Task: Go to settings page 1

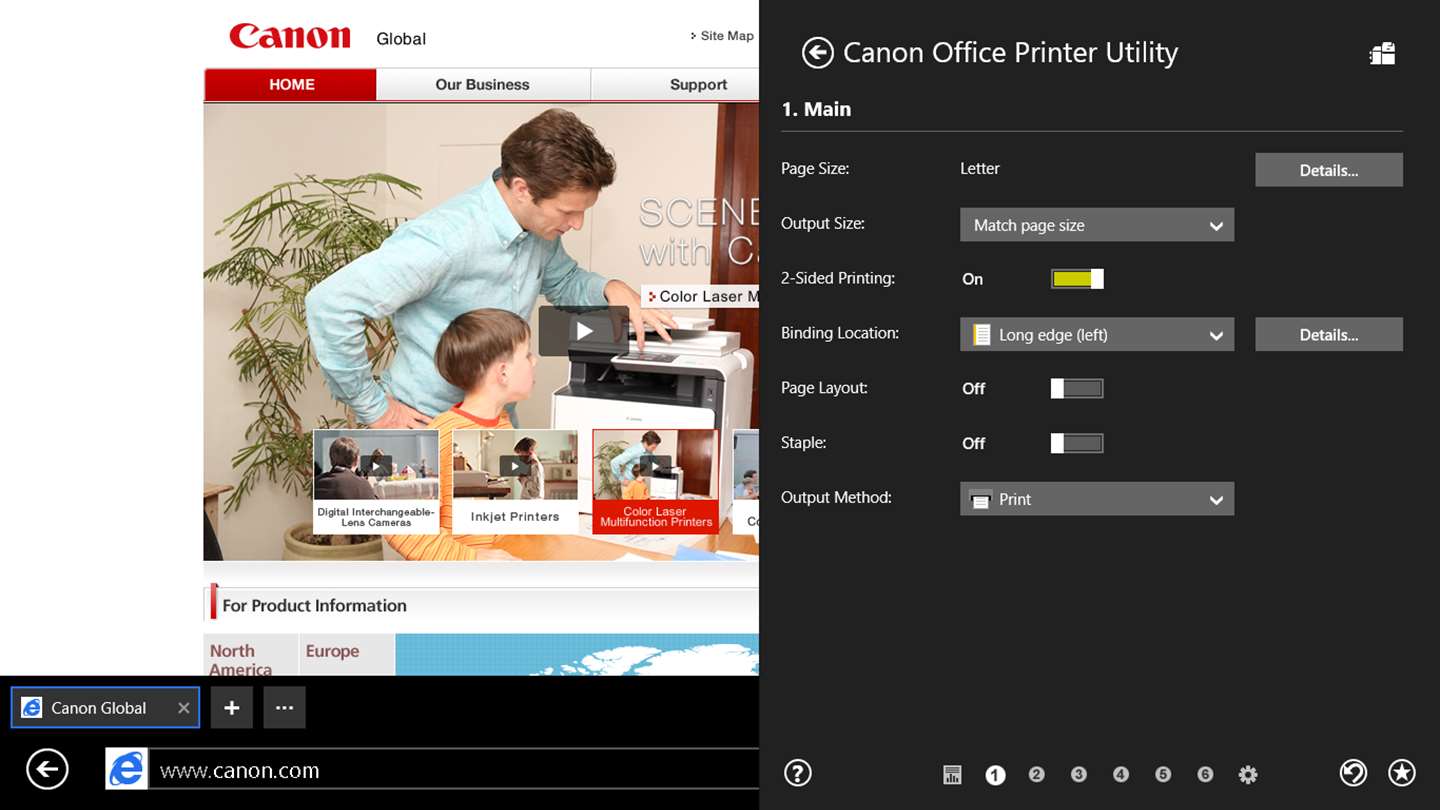Action: point(995,774)
